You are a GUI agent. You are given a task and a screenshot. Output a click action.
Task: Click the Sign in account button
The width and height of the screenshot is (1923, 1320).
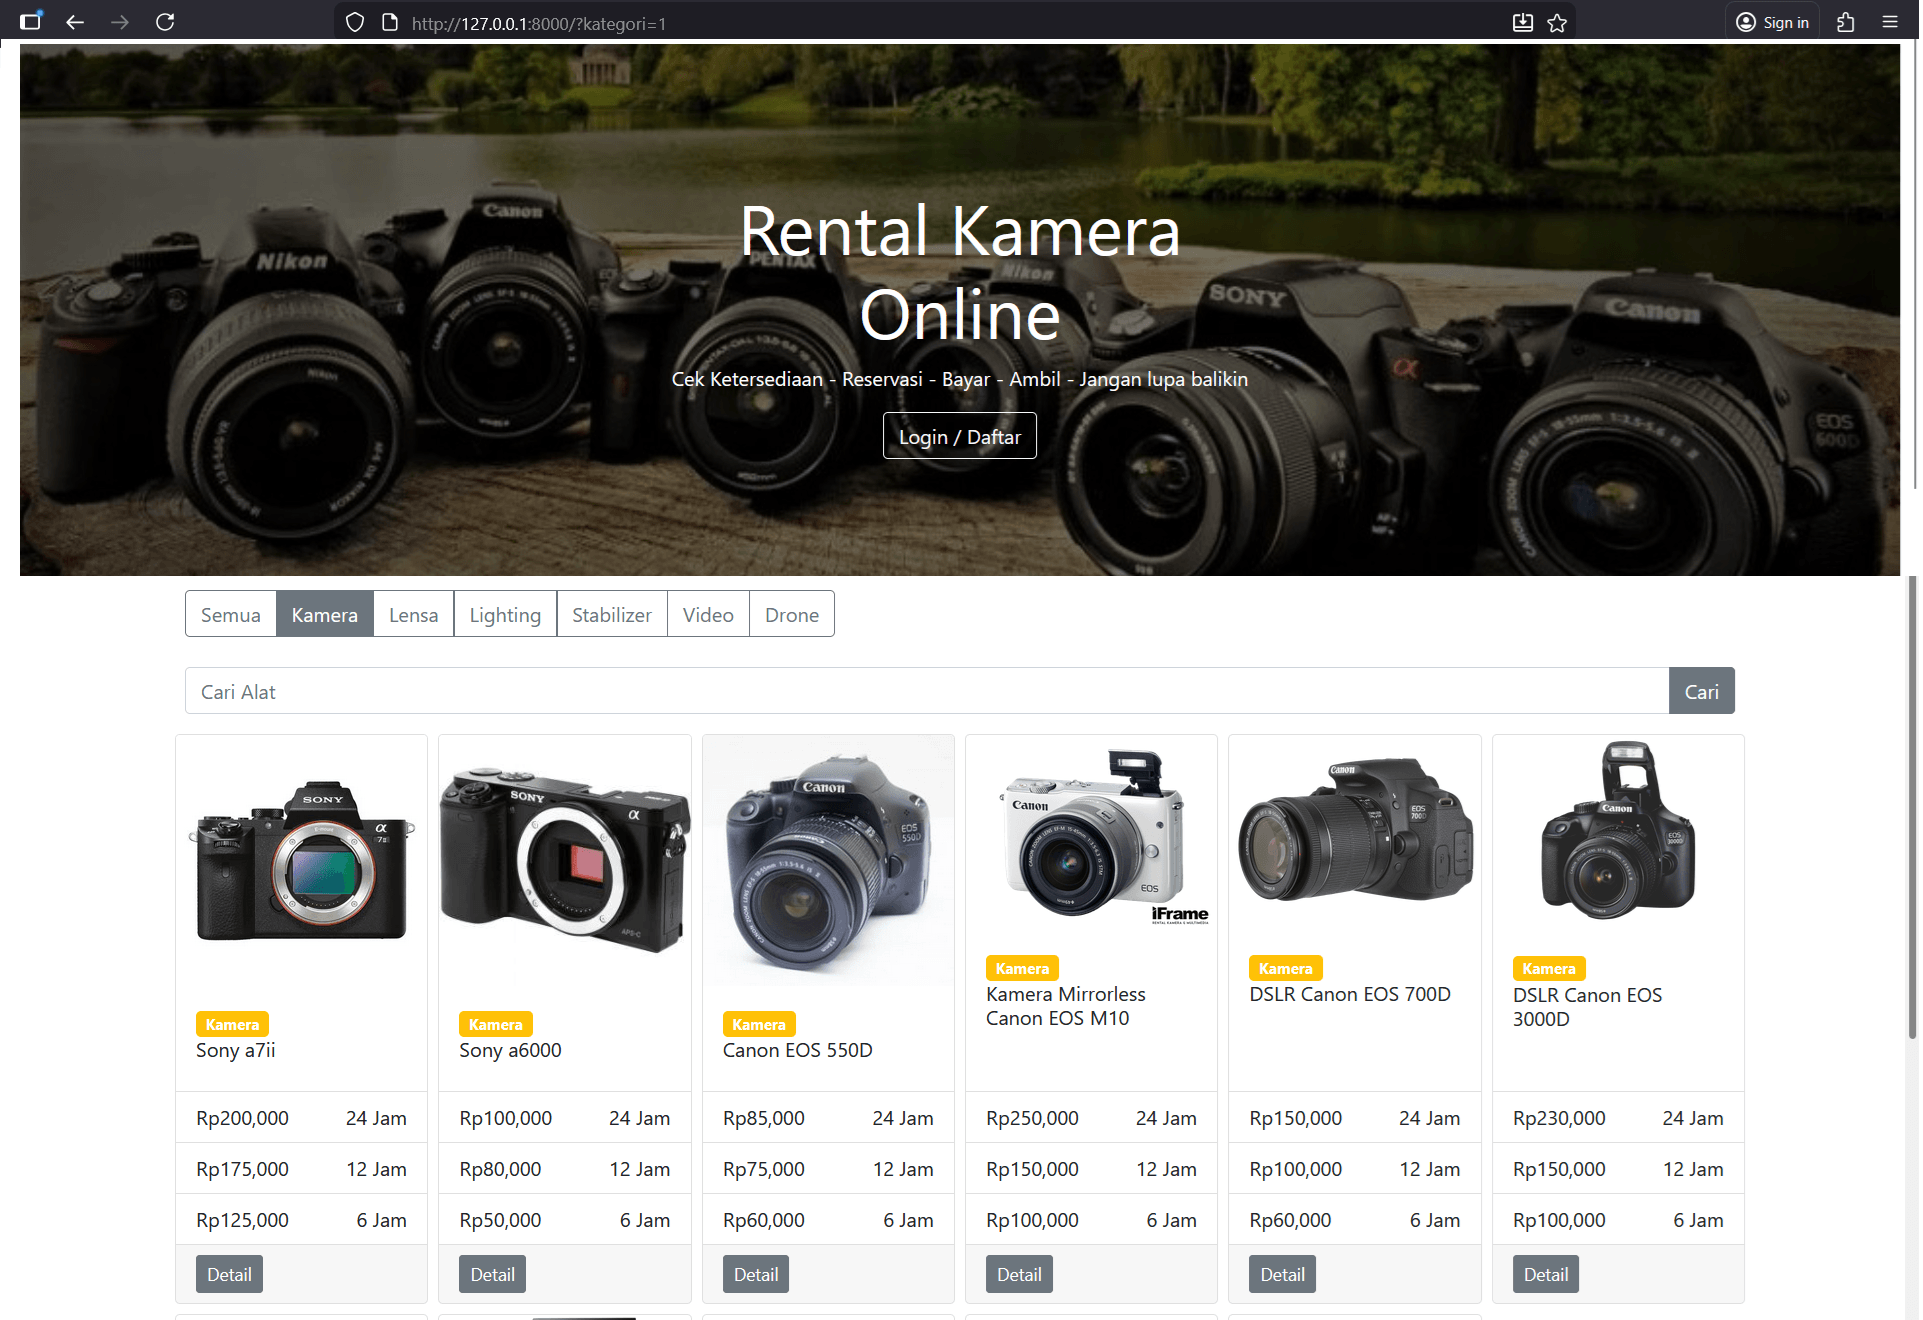tap(1772, 22)
